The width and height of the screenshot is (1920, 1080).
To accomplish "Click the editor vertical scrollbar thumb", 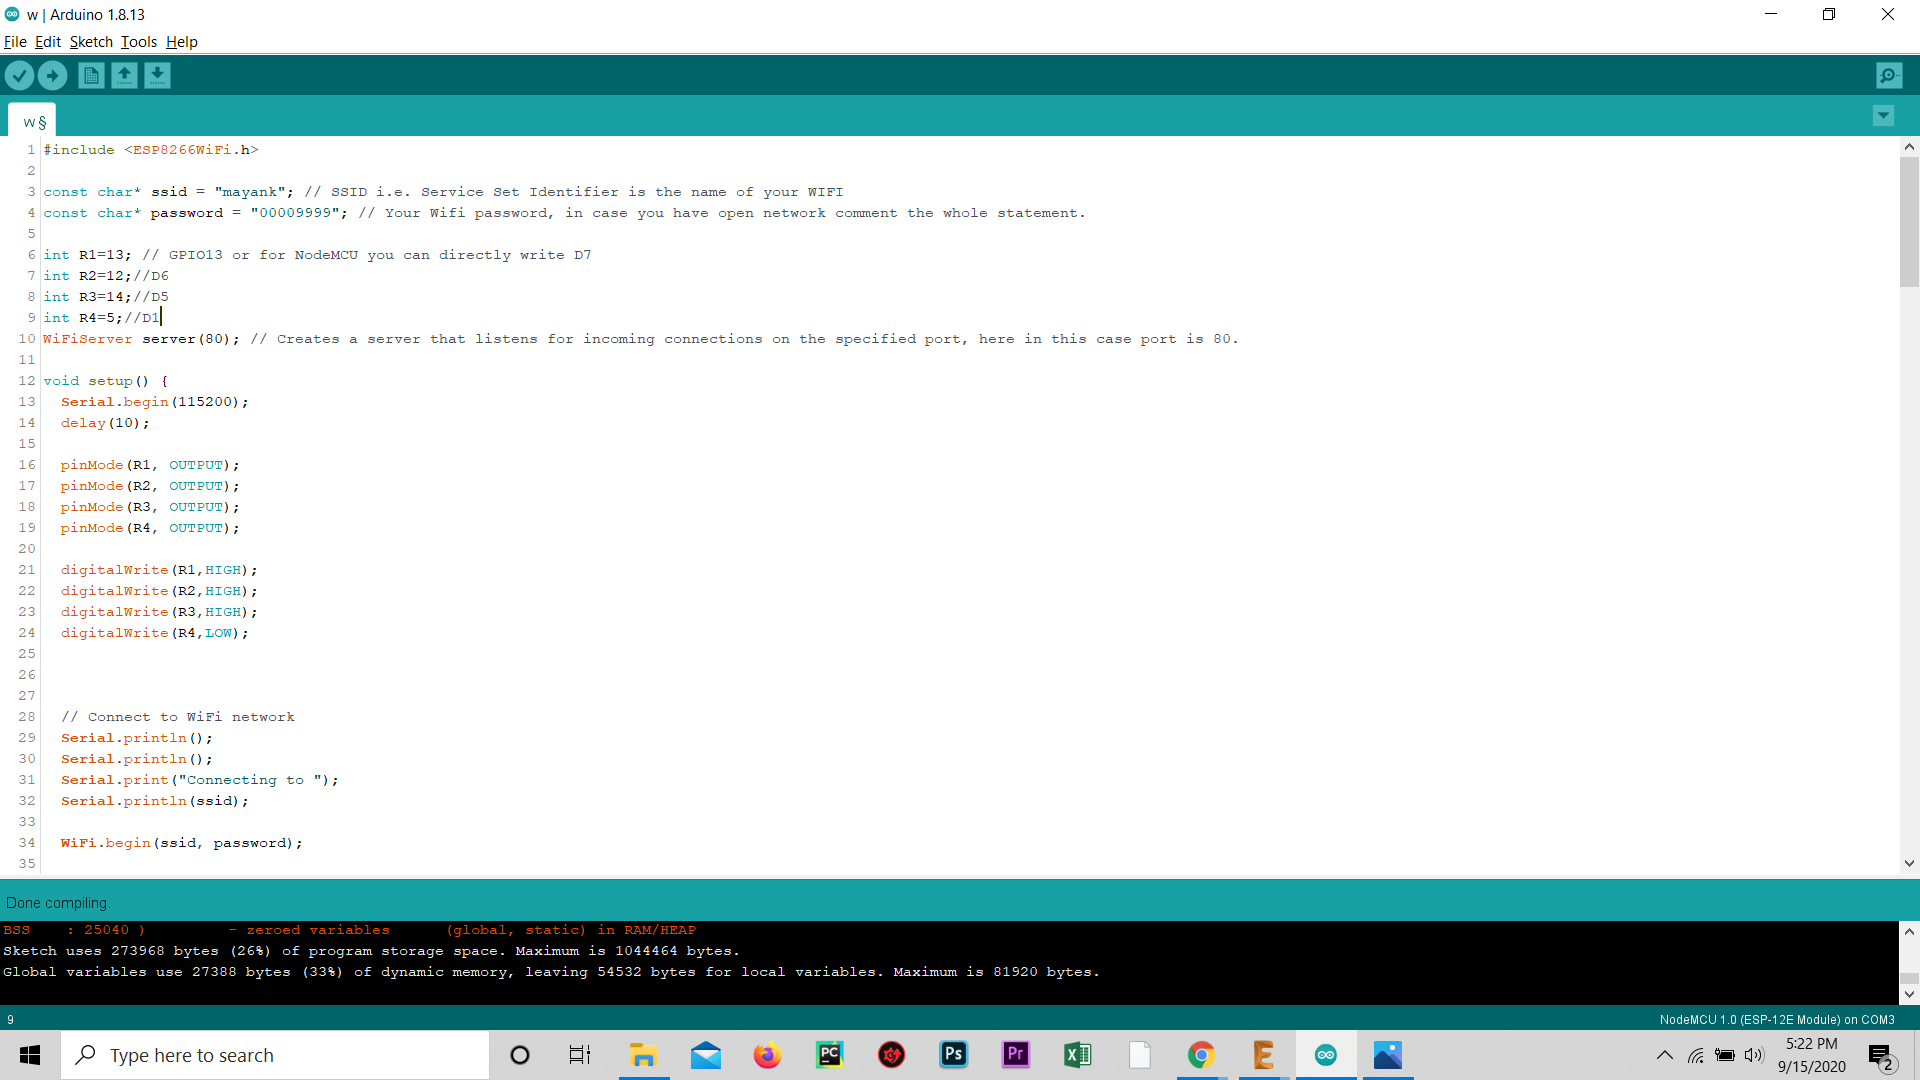I will click(1909, 222).
